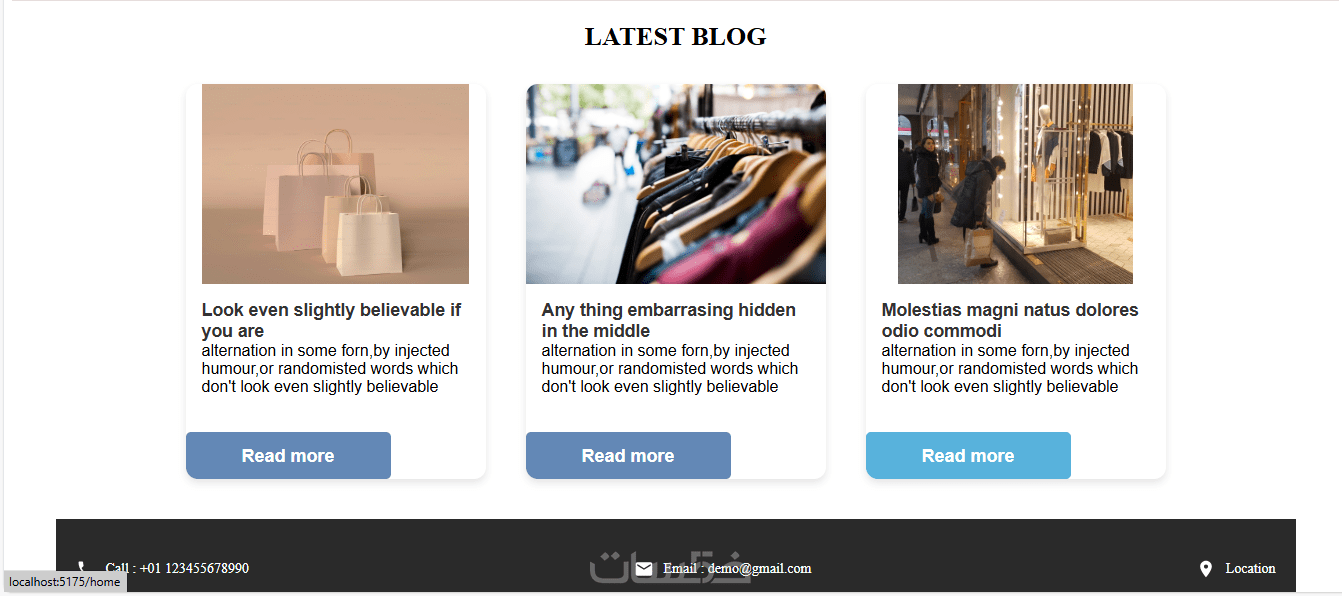Click light blue Read more button
The image size is (1342, 596).
click(968, 456)
